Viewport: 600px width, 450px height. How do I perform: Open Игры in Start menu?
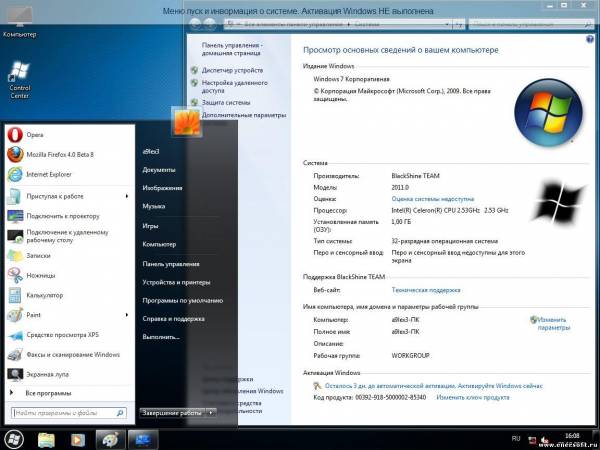[150, 226]
